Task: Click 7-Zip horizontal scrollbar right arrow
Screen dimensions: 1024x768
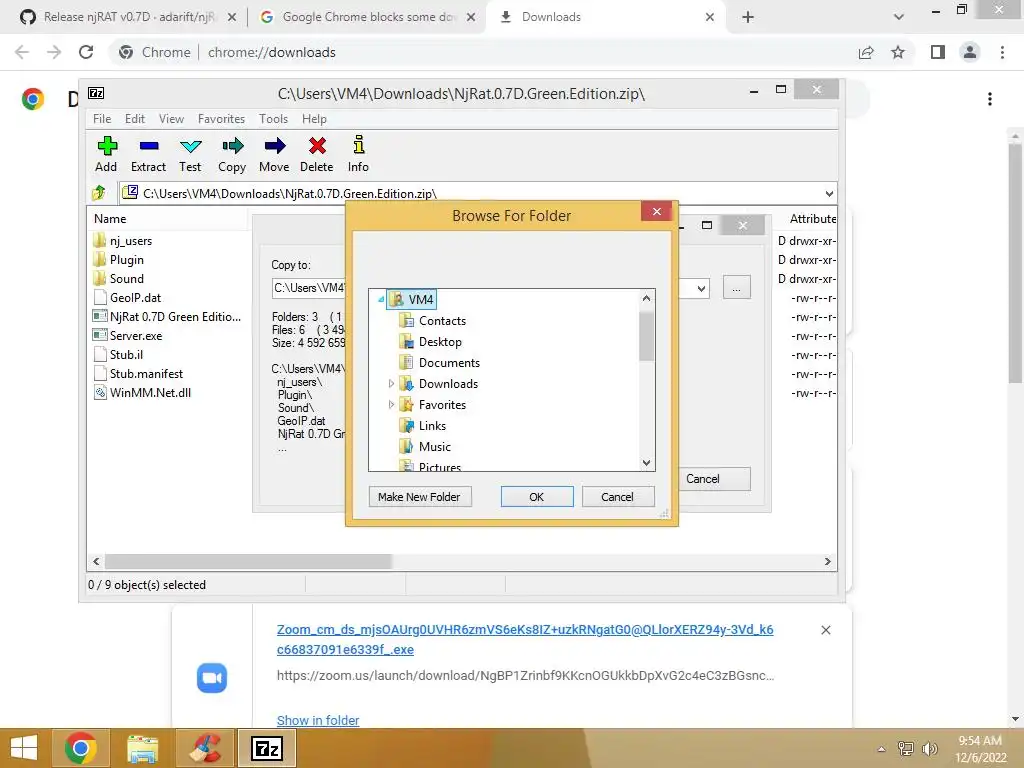Action: click(827, 562)
